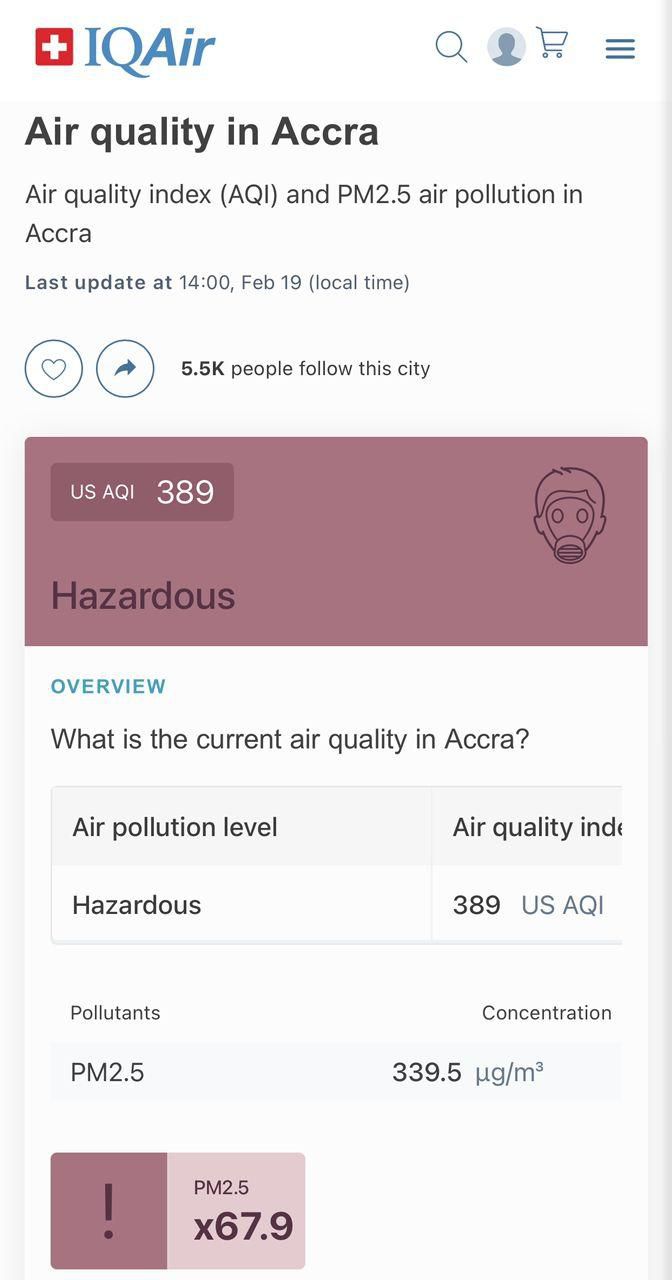Click the 5.5K people follow text
The image size is (672, 1280).
tap(305, 369)
